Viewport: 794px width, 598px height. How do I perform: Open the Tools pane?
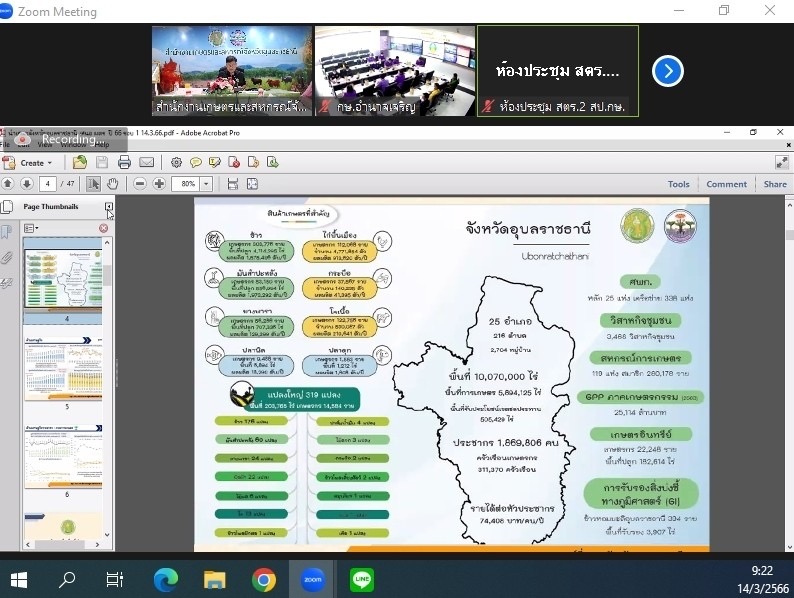coord(678,184)
